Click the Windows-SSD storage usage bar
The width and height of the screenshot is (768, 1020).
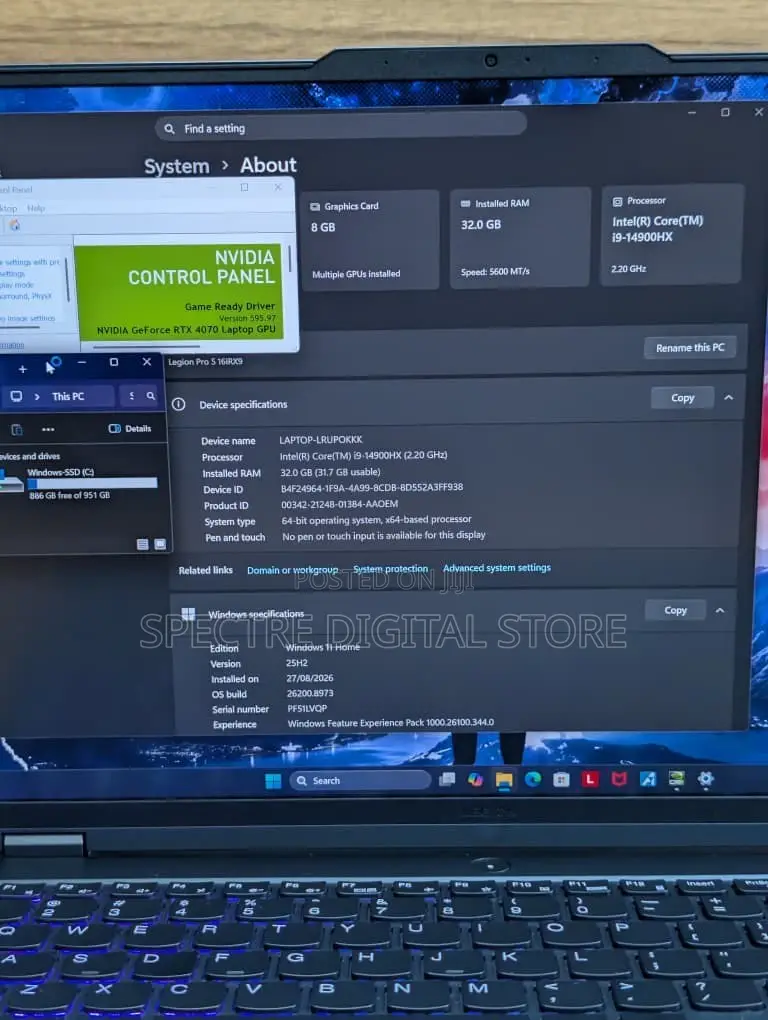(92, 483)
